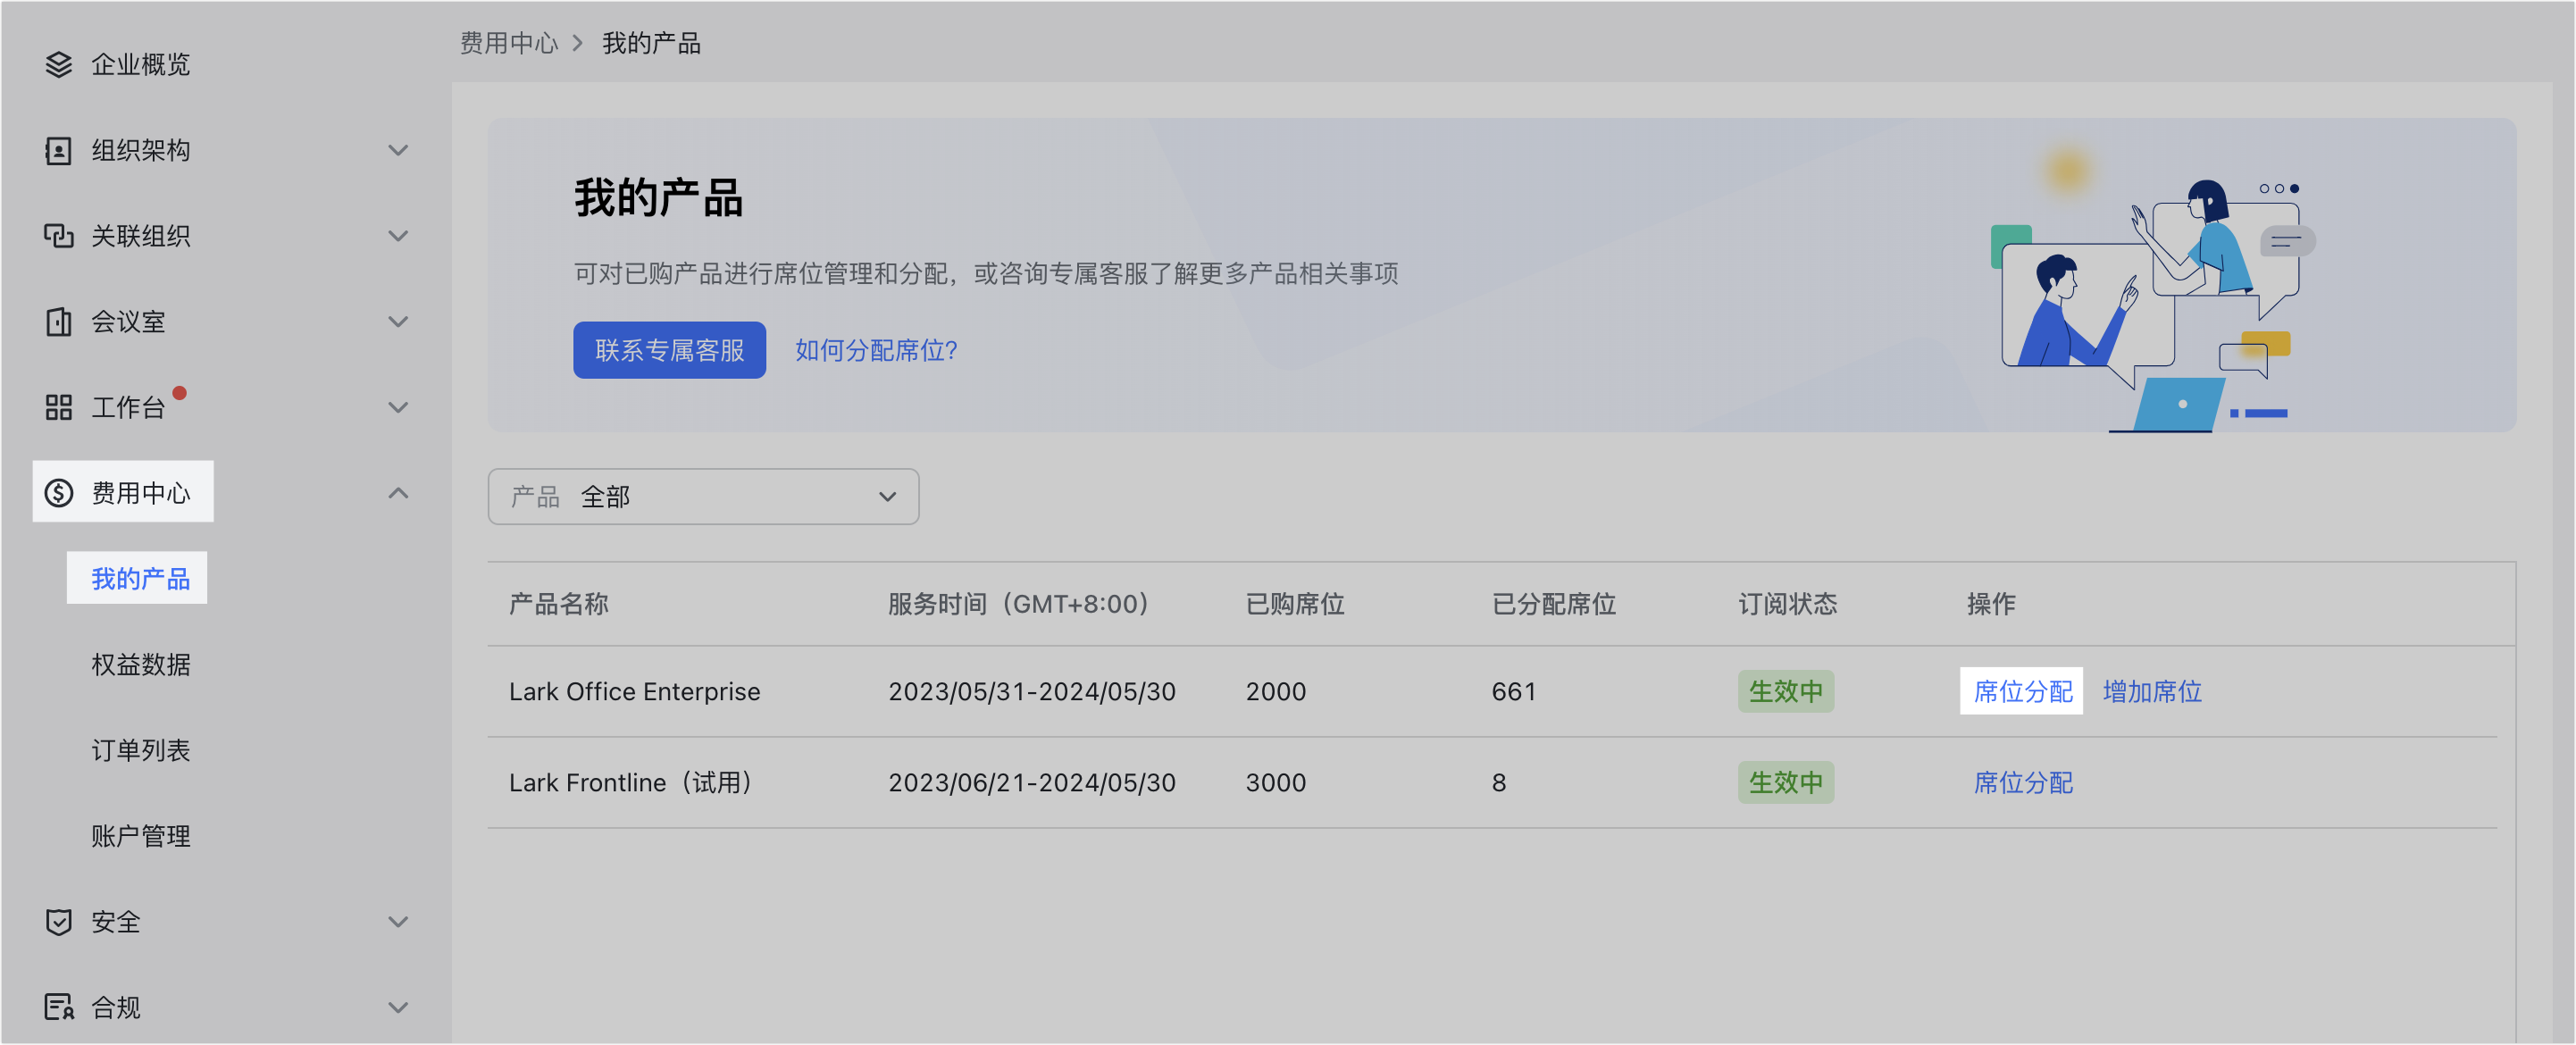Viewport: 2576px width, 1045px height.
Task: Click 已分配席位 column header
Action: click(x=1553, y=604)
